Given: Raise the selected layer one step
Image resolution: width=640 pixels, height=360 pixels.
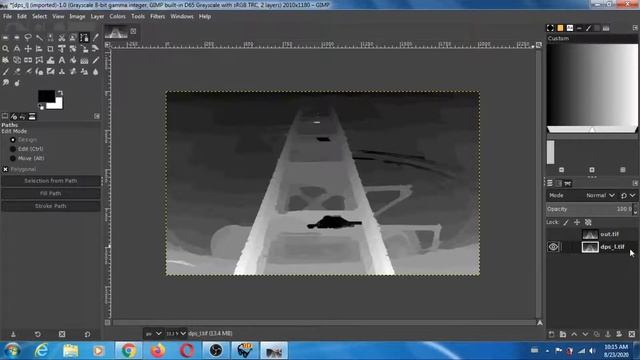Looking at the screenshot, I should tap(574, 334).
